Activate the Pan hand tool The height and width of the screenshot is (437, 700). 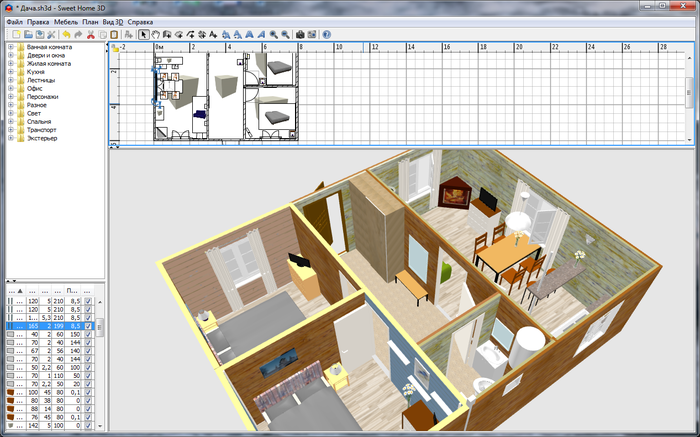[x=155, y=34]
